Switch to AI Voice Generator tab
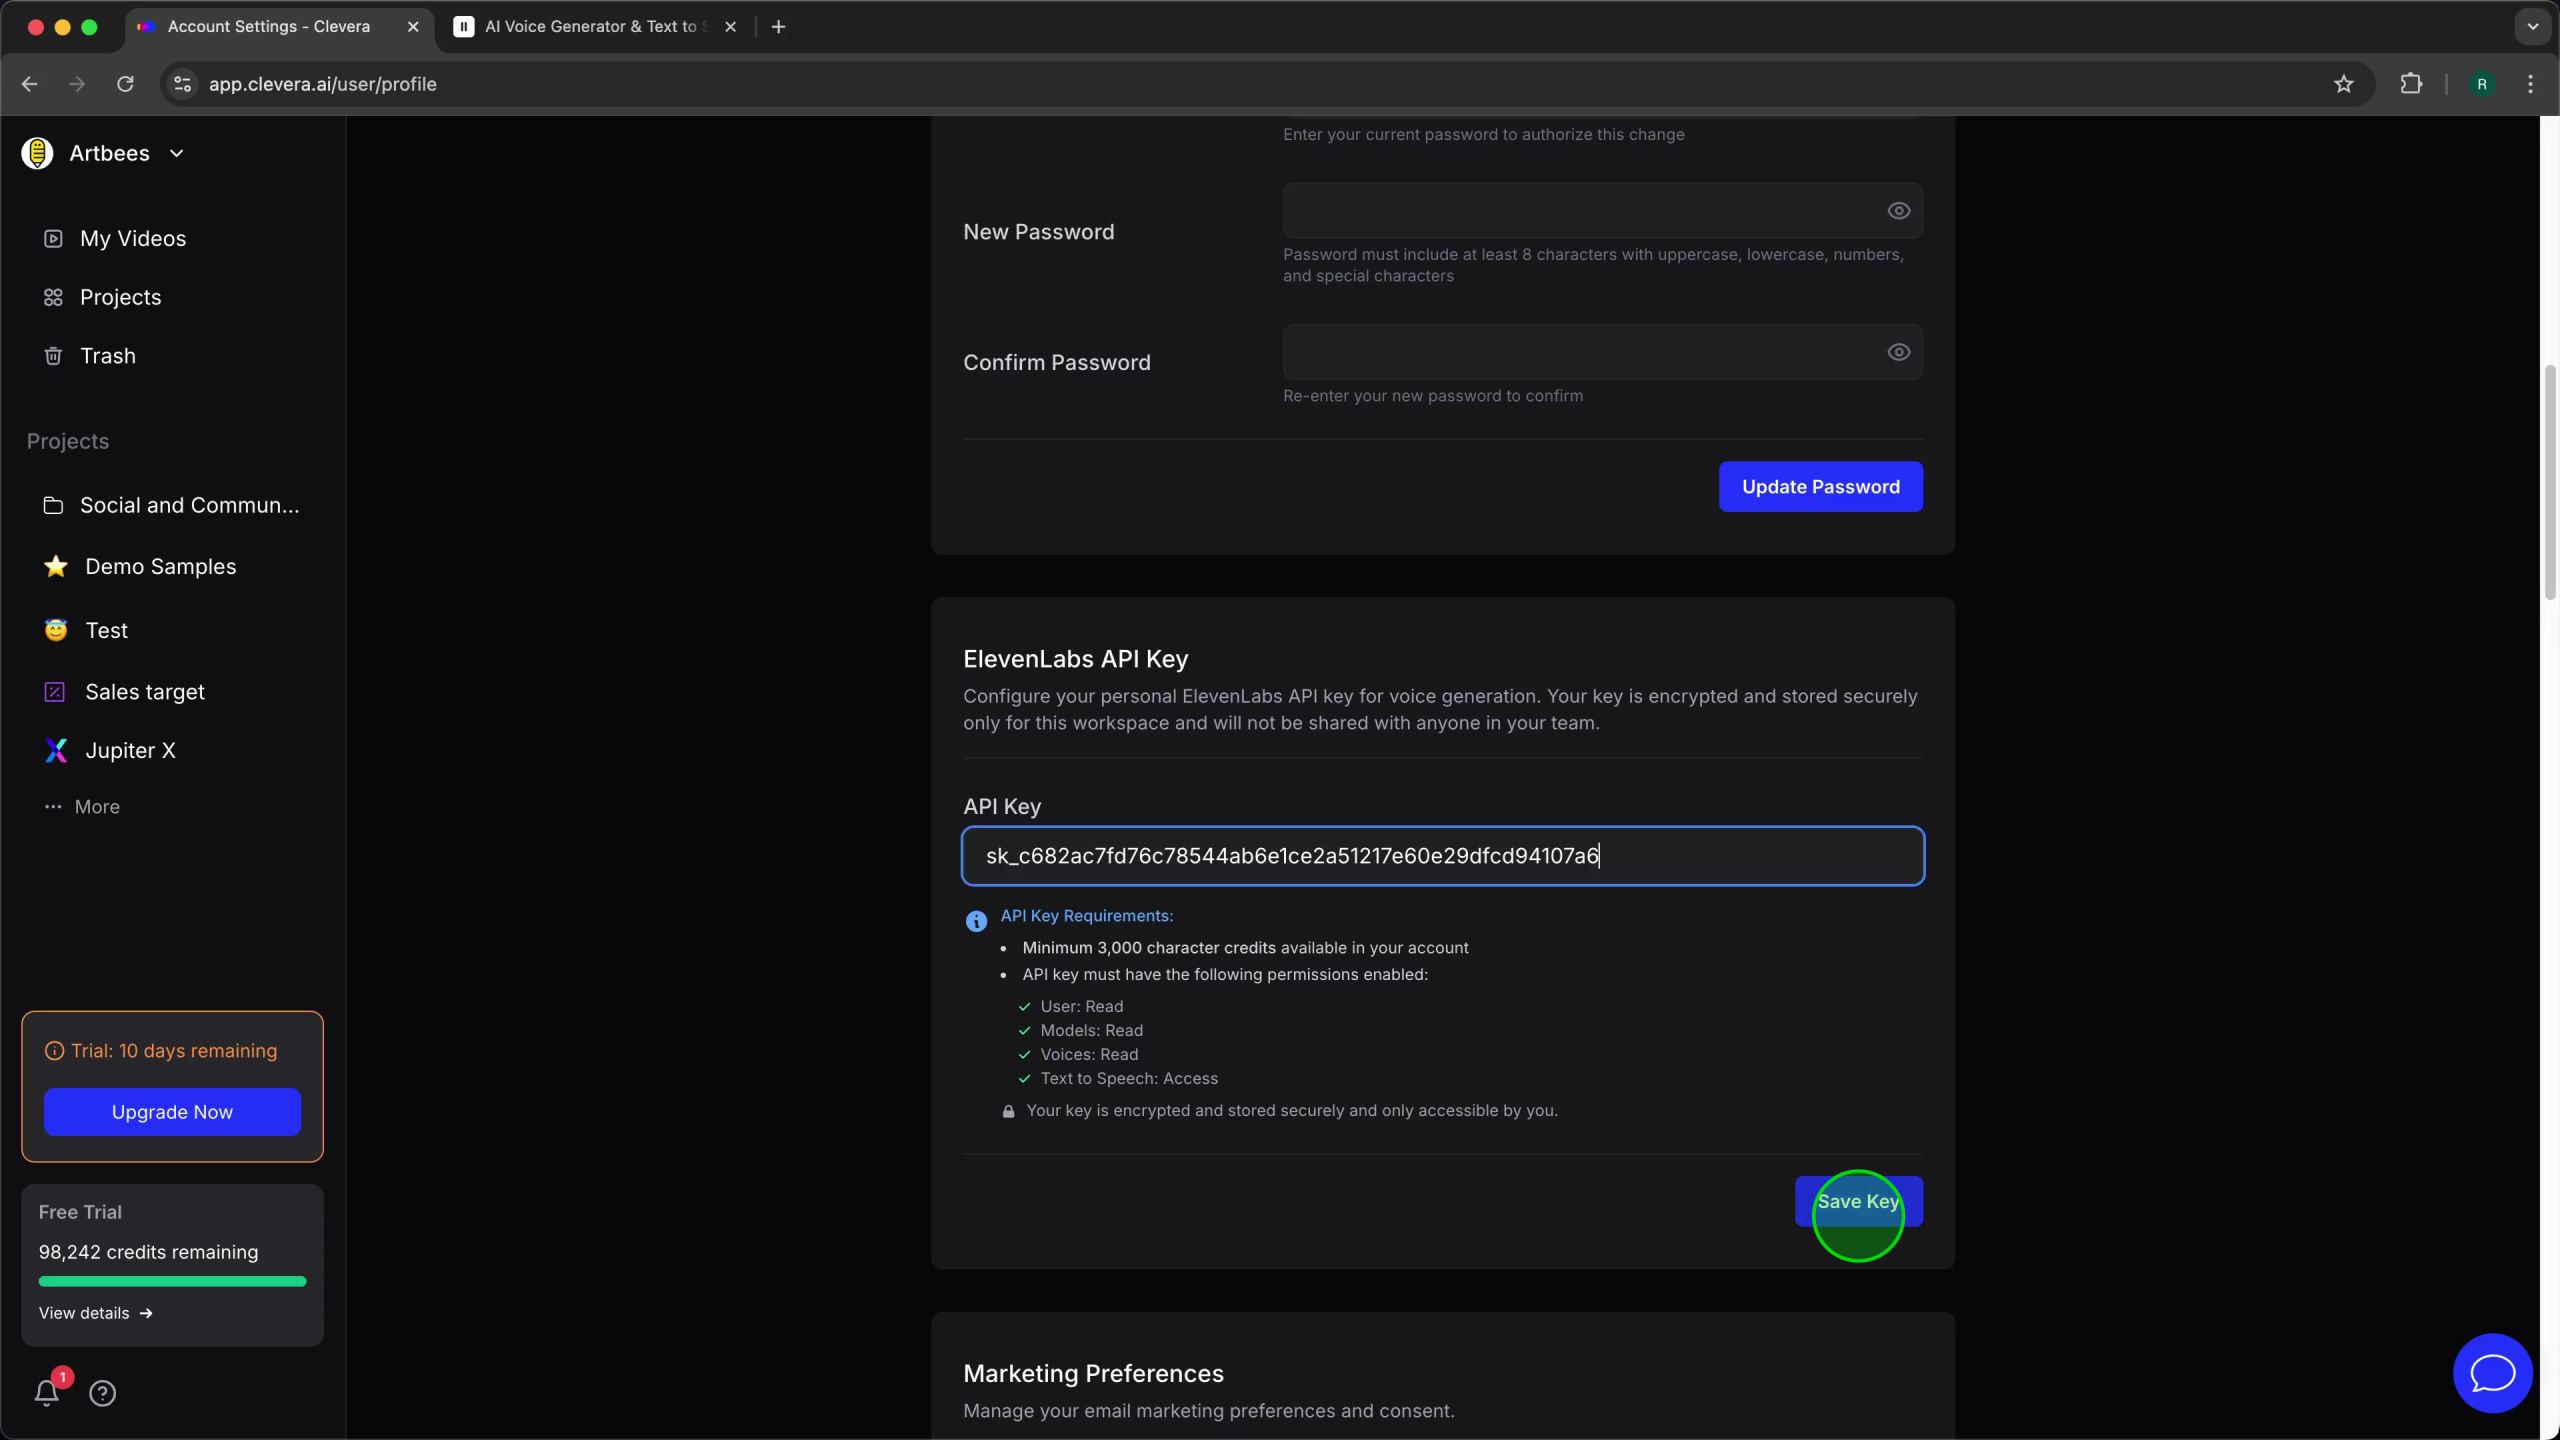The width and height of the screenshot is (2560, 1440). coord(590,27)
